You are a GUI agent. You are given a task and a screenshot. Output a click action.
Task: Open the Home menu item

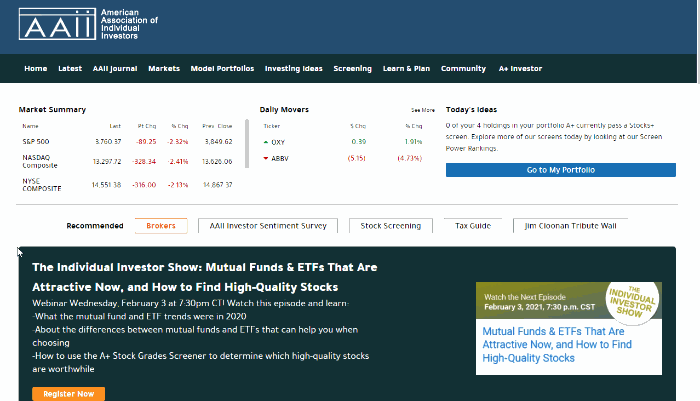[36, 68]
